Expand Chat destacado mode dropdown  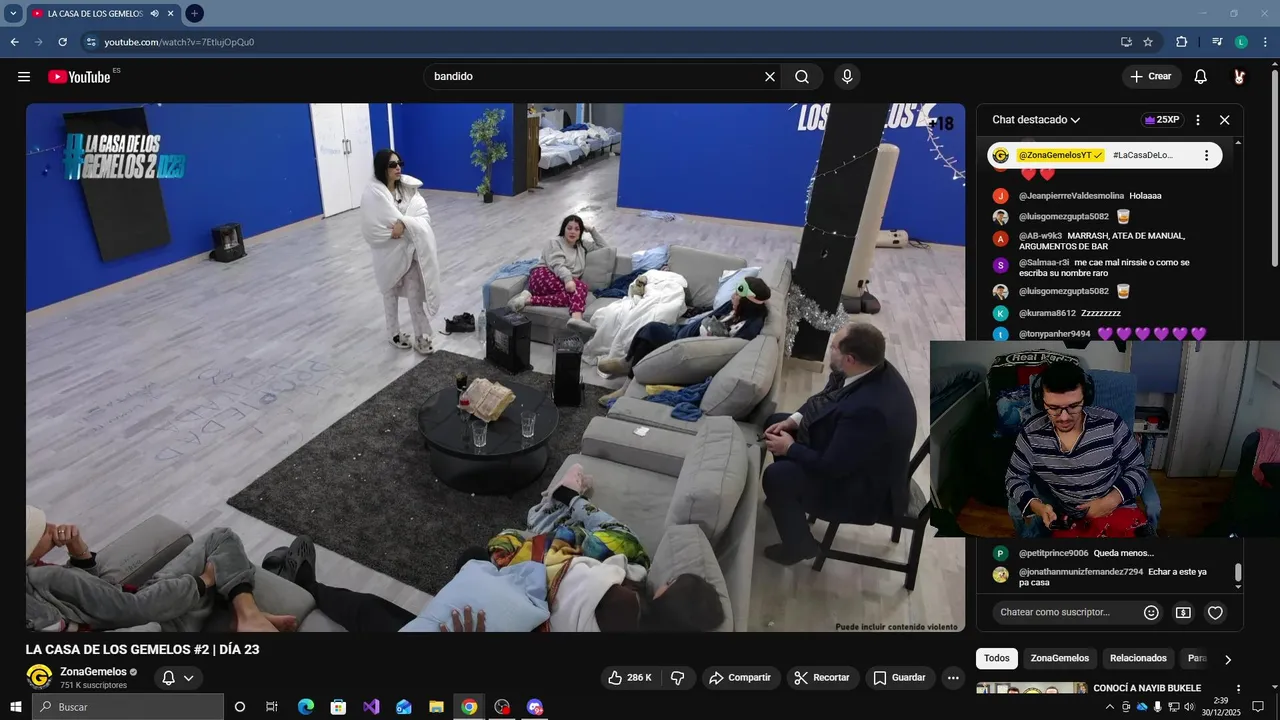point(1036,120)
